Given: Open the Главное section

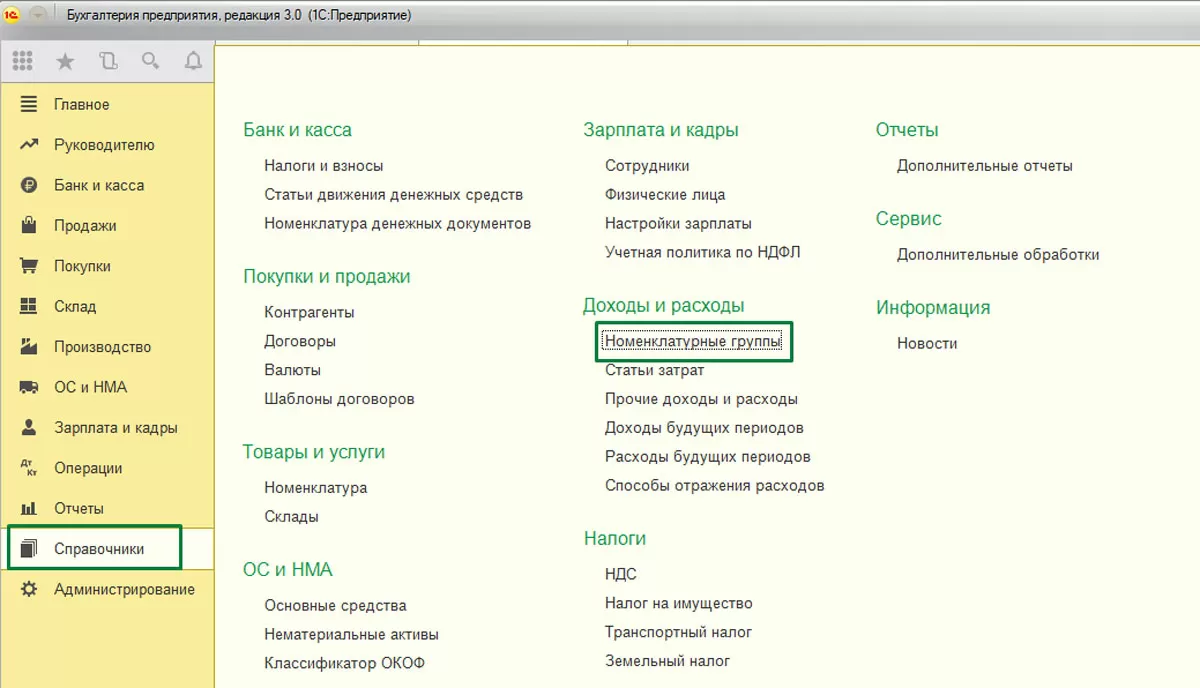Looking at the screenshot, I should pos(82,104).
